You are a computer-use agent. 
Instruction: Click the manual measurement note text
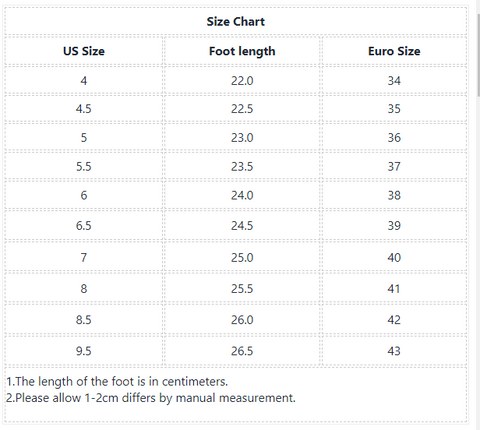tap(151, 398)
